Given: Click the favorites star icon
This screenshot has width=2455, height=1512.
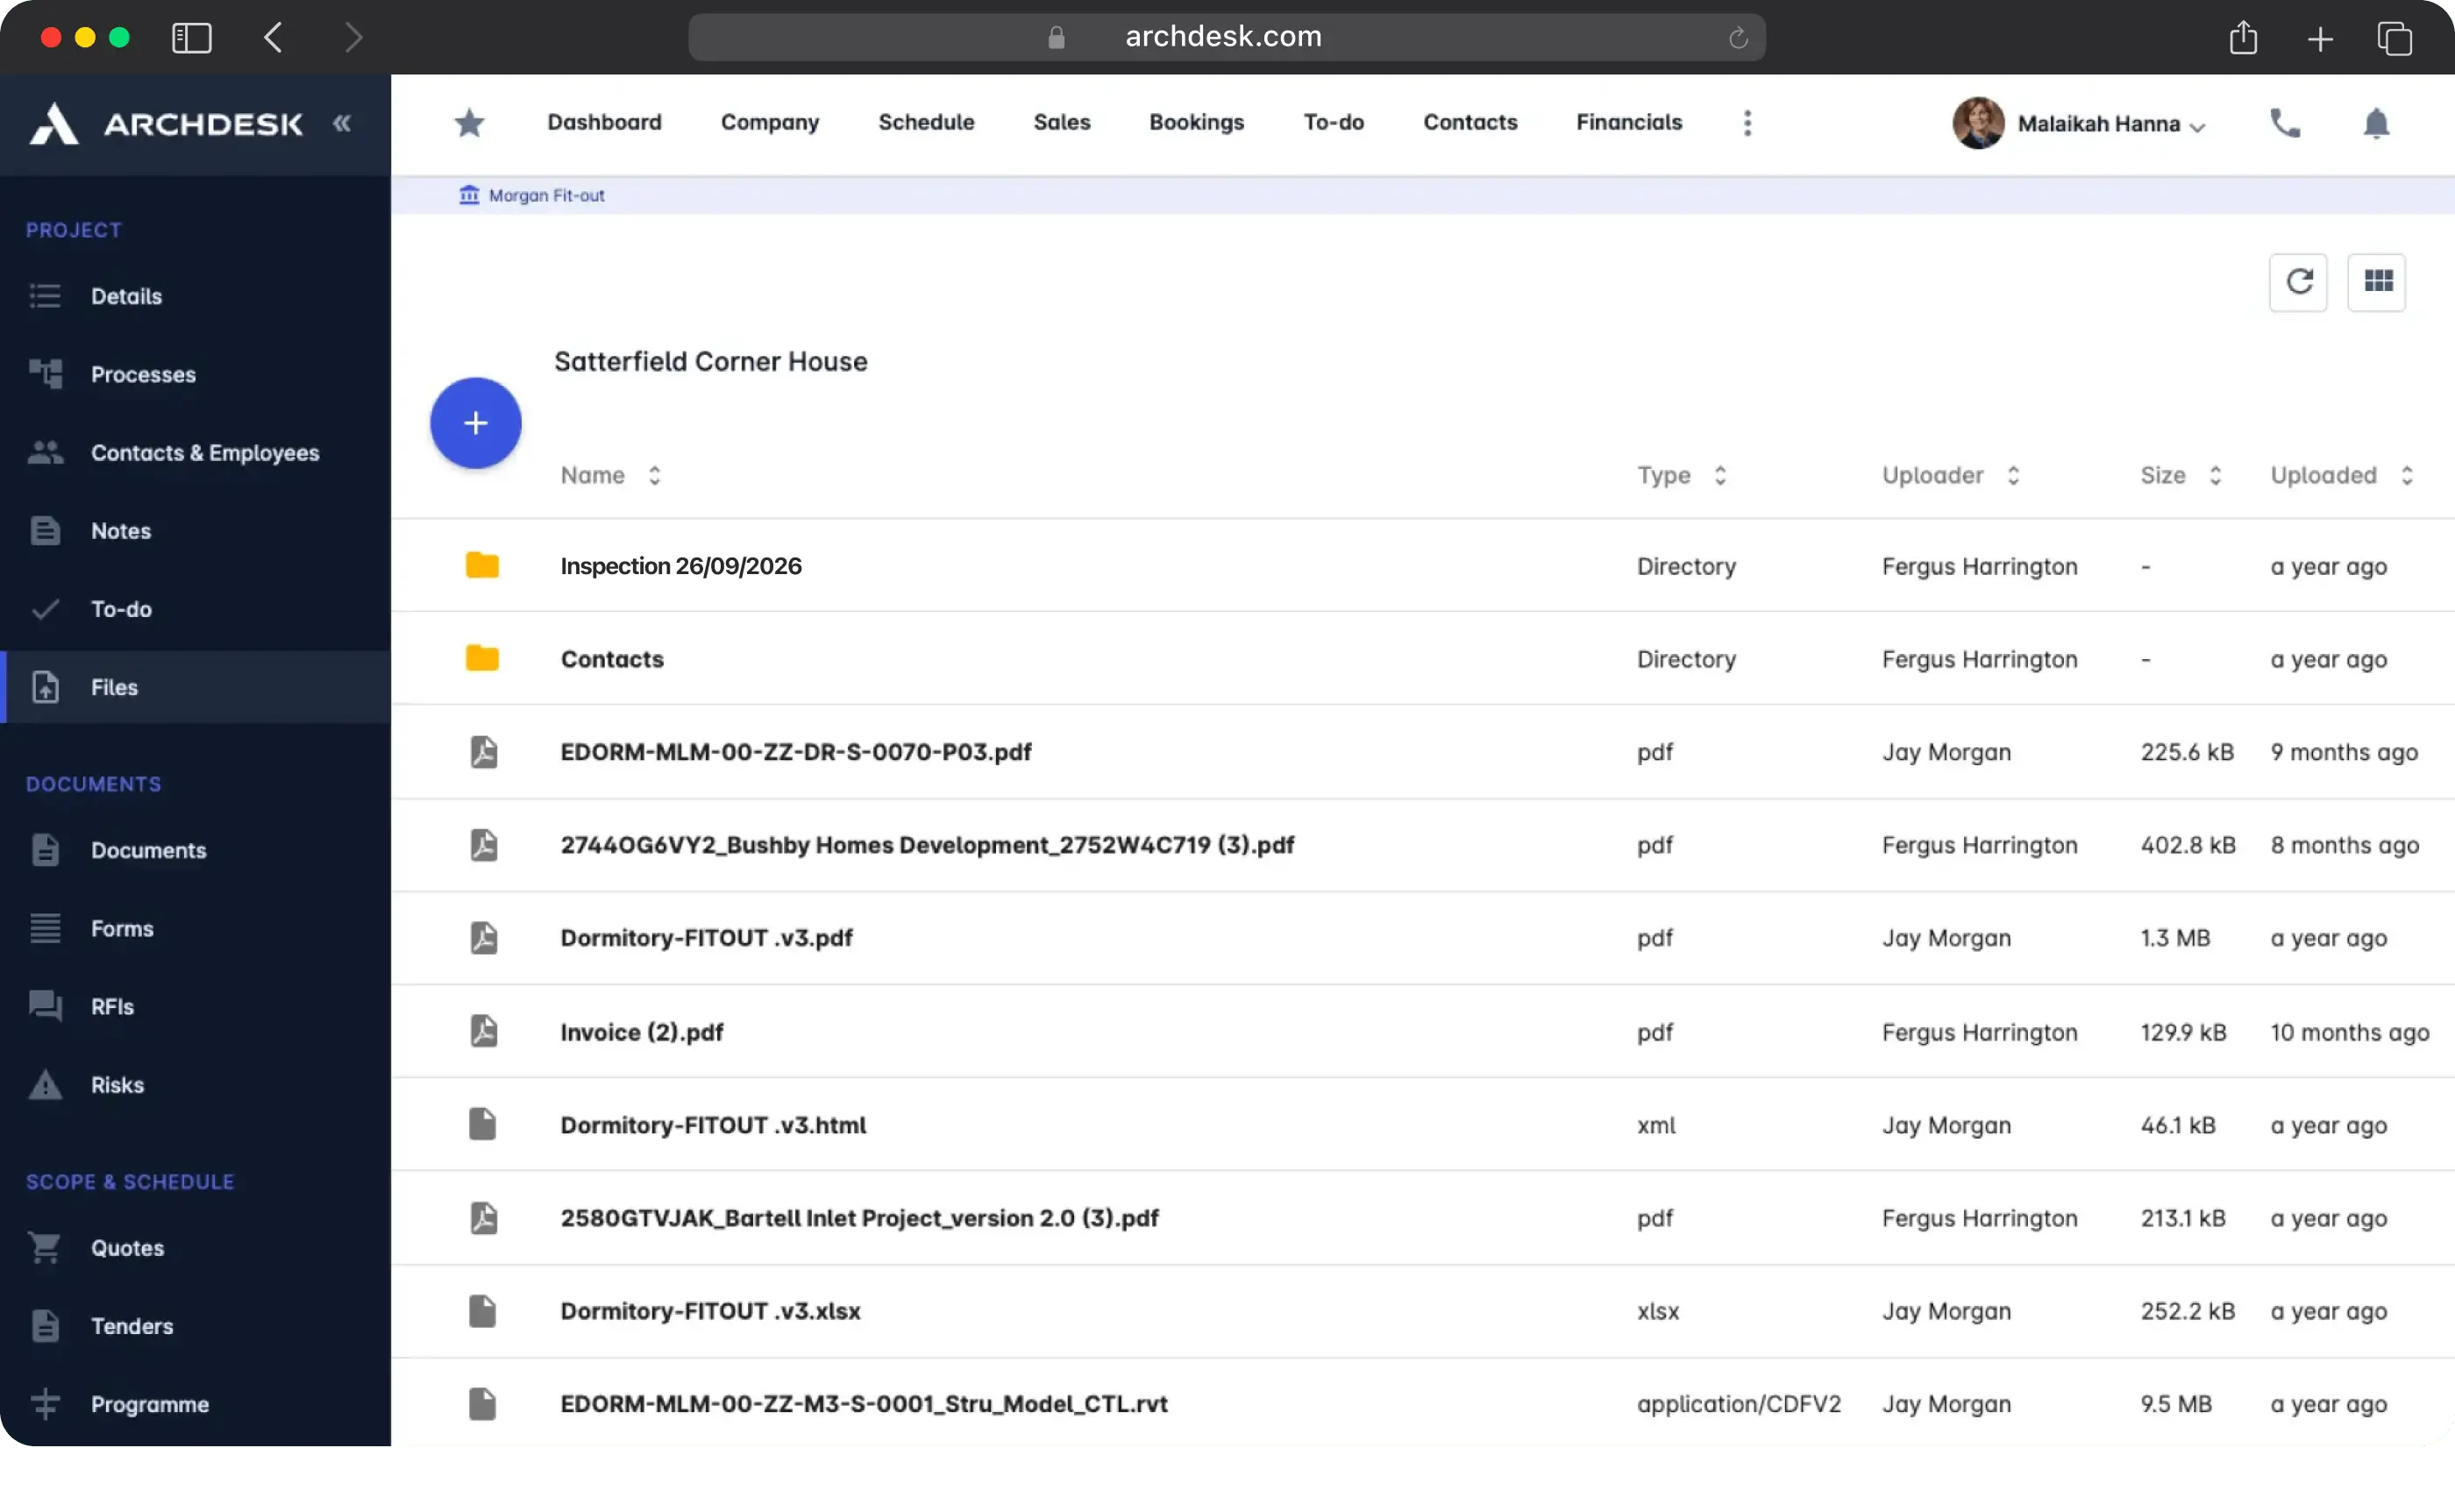Looking at the screenshot, I should (x=469, y=123).
